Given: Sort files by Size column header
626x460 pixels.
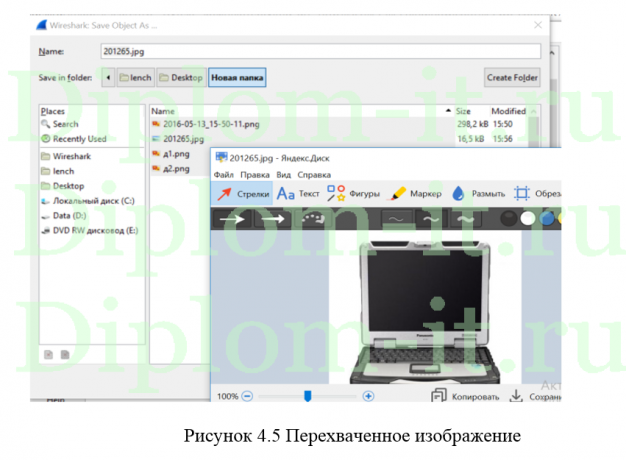Looking at the screenshot, I should [463, 111].
